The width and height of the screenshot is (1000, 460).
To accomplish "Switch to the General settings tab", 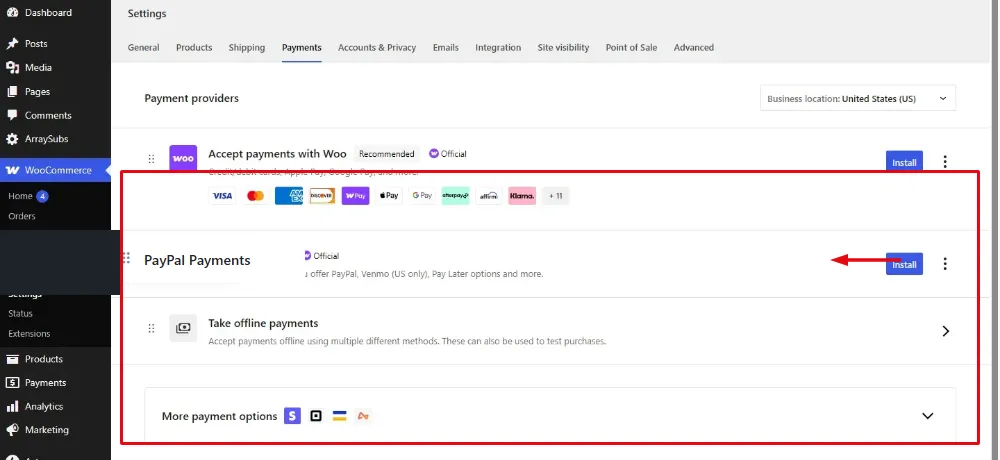I will click(x=143, y=47).
